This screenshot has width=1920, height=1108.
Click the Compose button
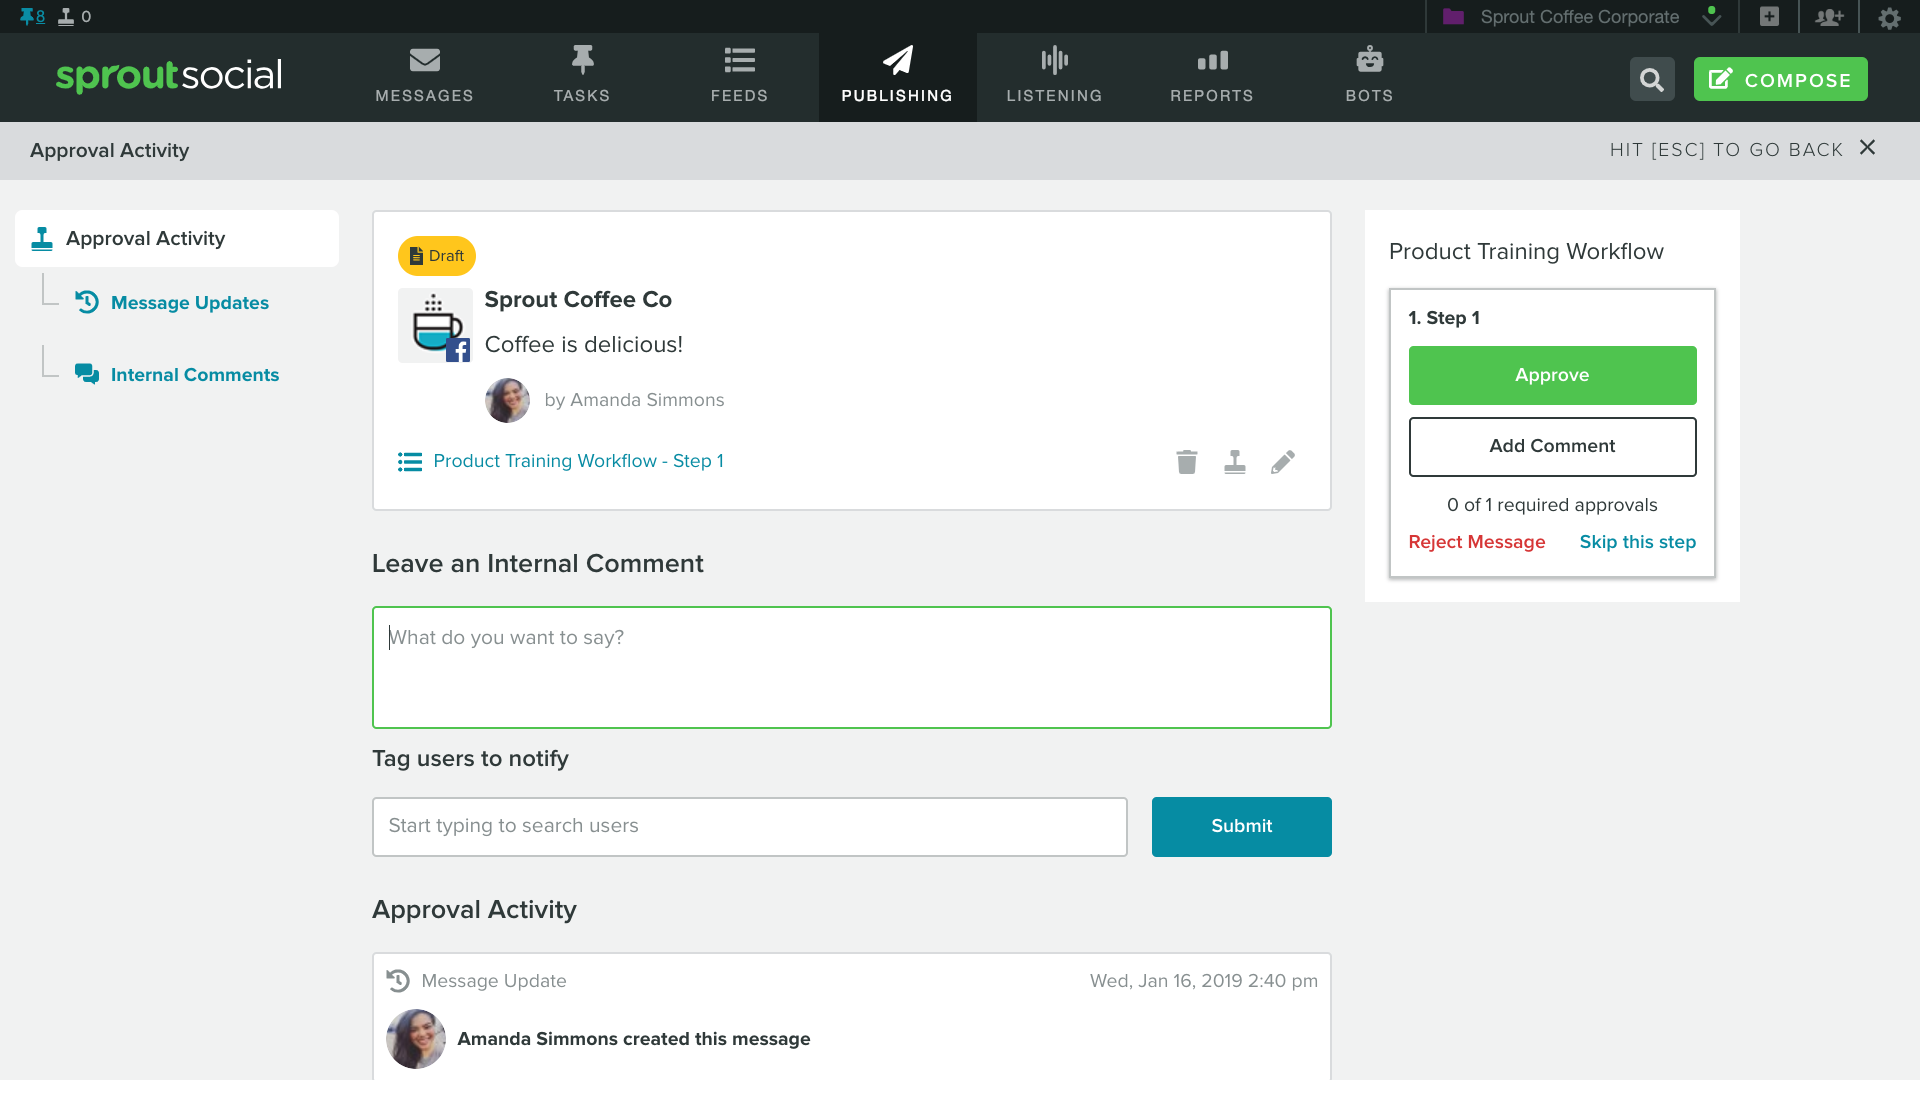1780,79
